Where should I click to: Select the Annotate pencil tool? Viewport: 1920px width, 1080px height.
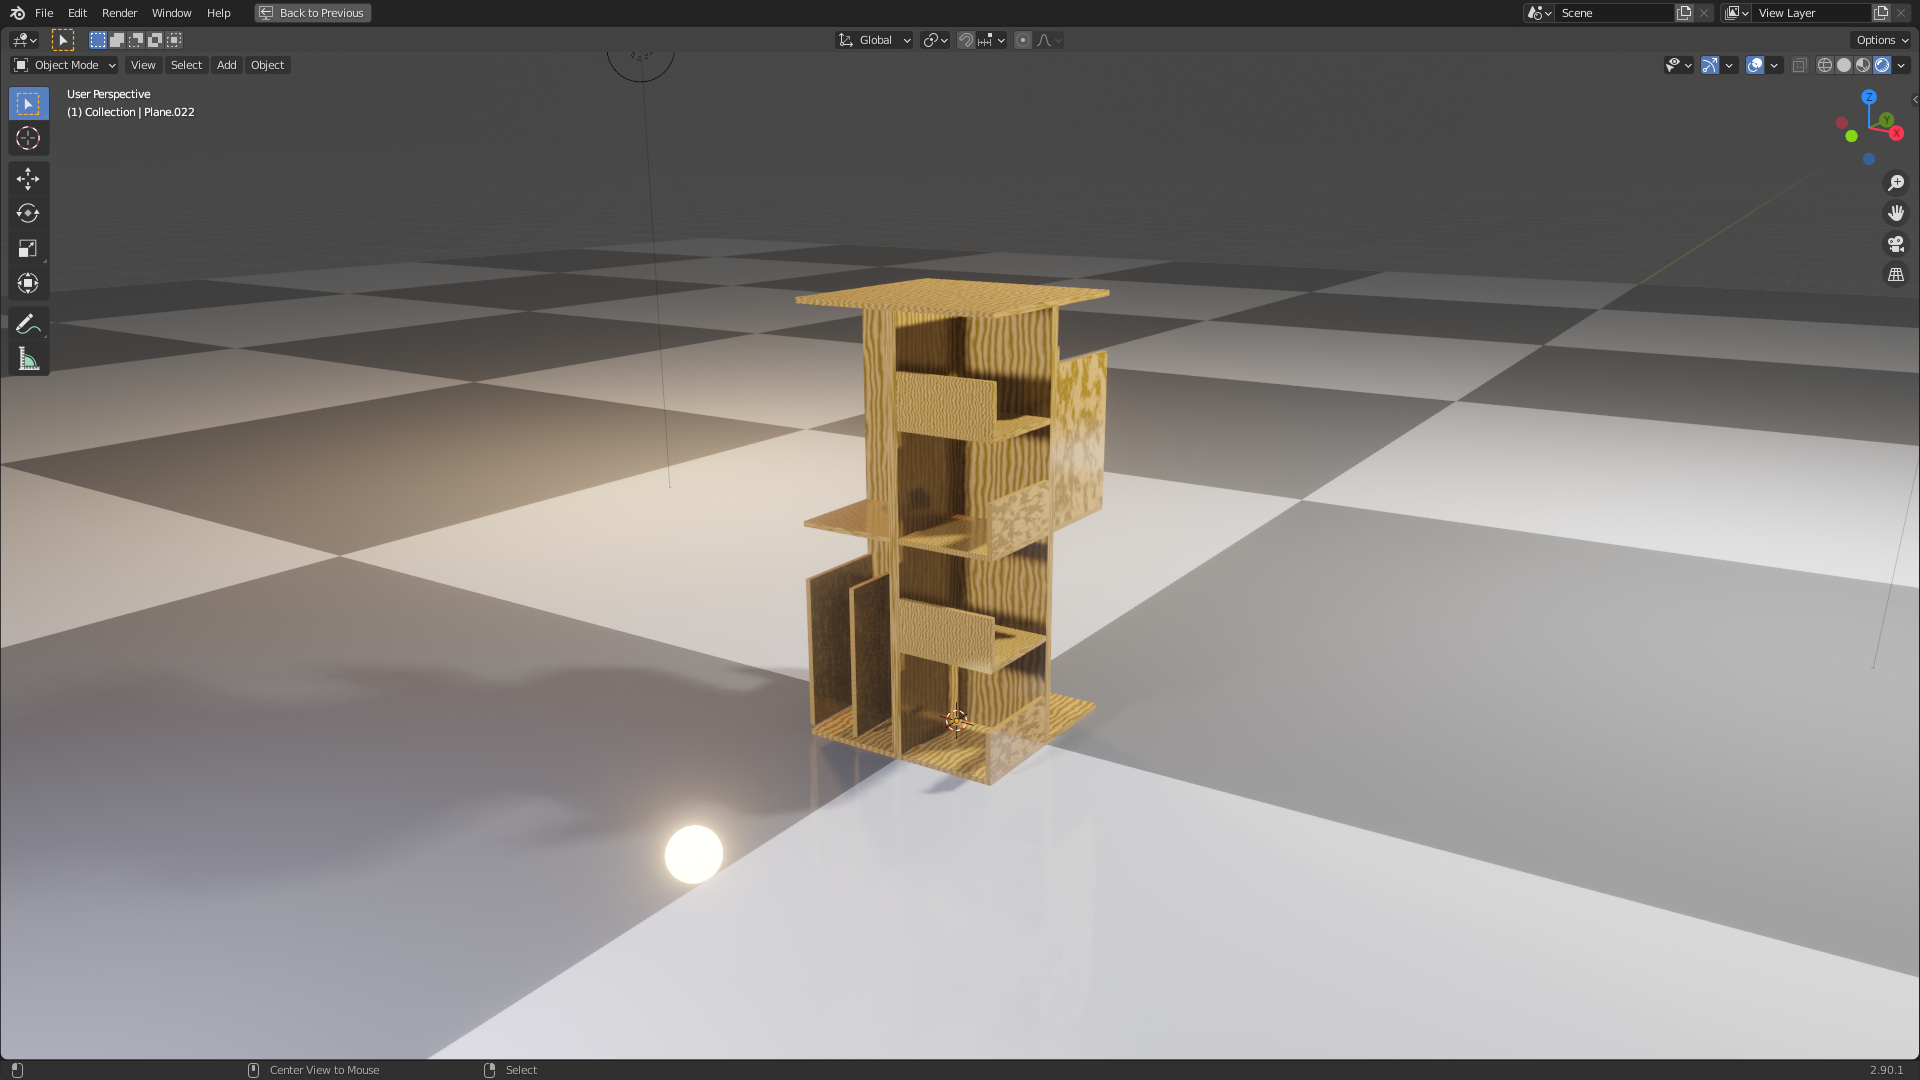click(x=28, y=324)
